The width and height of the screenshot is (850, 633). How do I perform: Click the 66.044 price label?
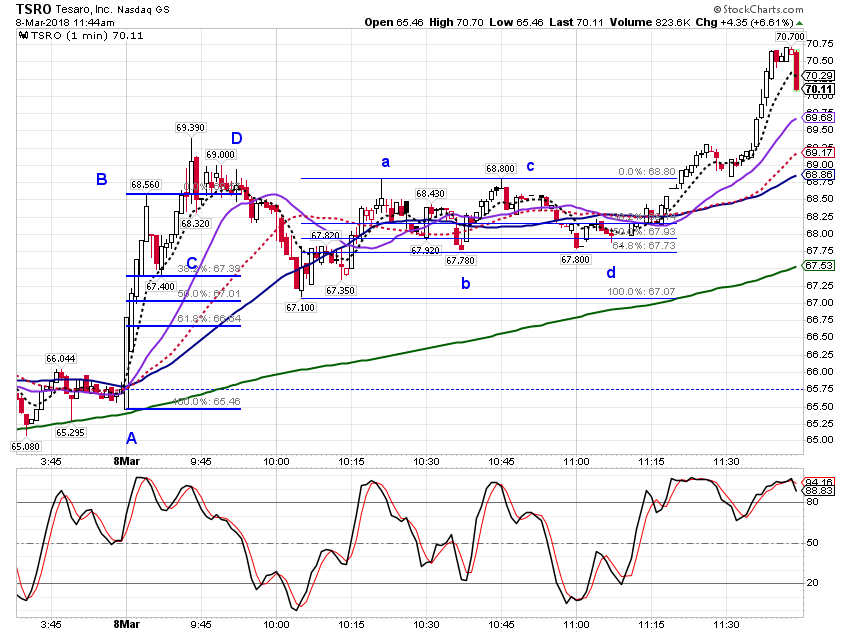pyautogui.click(x=61, y=358)
